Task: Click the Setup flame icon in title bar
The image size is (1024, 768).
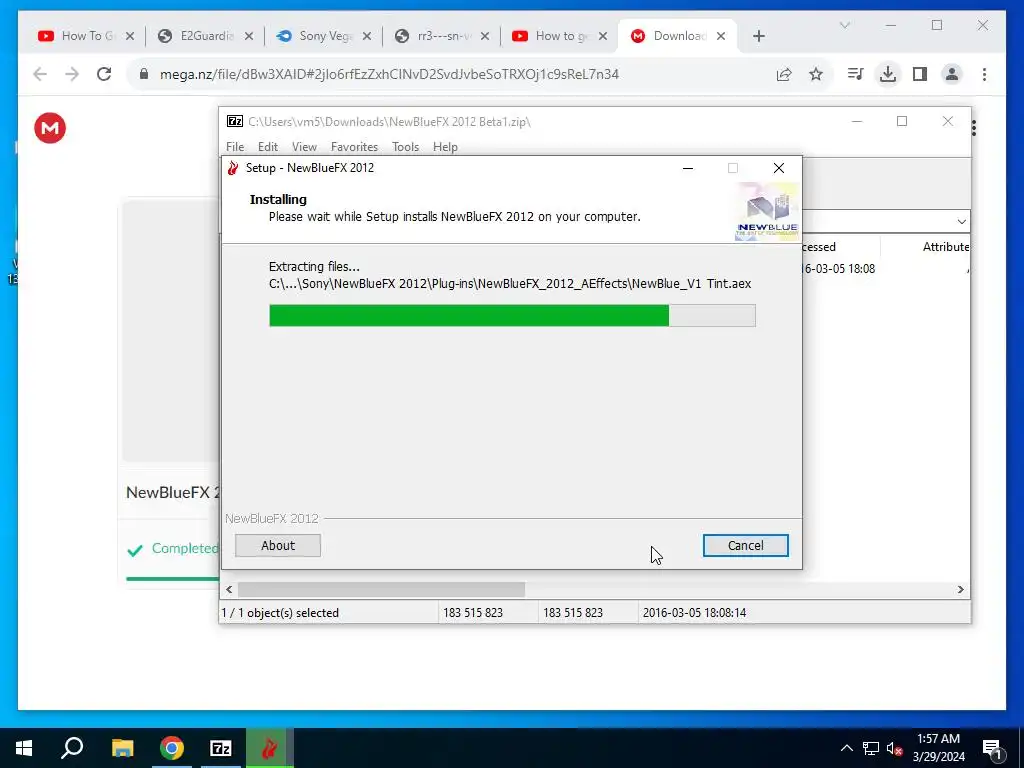Action: (233, 168)
